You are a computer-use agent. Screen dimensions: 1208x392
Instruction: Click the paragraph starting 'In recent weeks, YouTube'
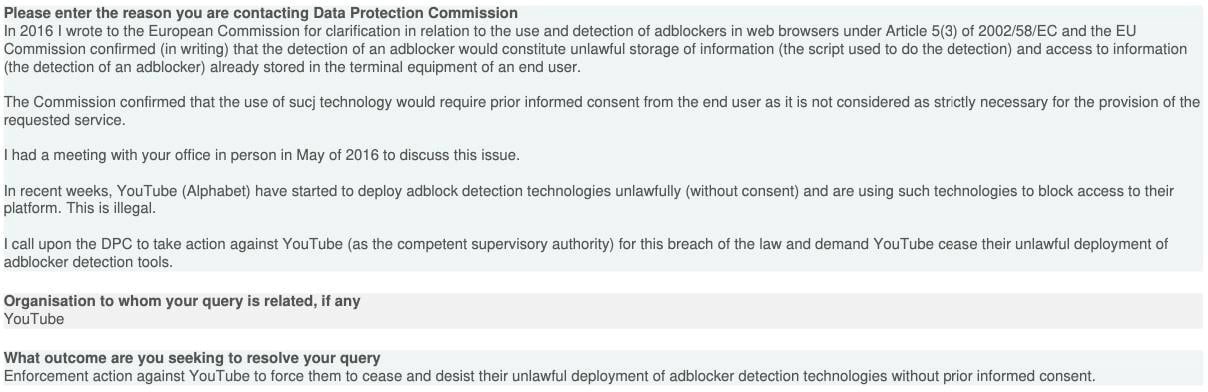[x=589, y=199]
